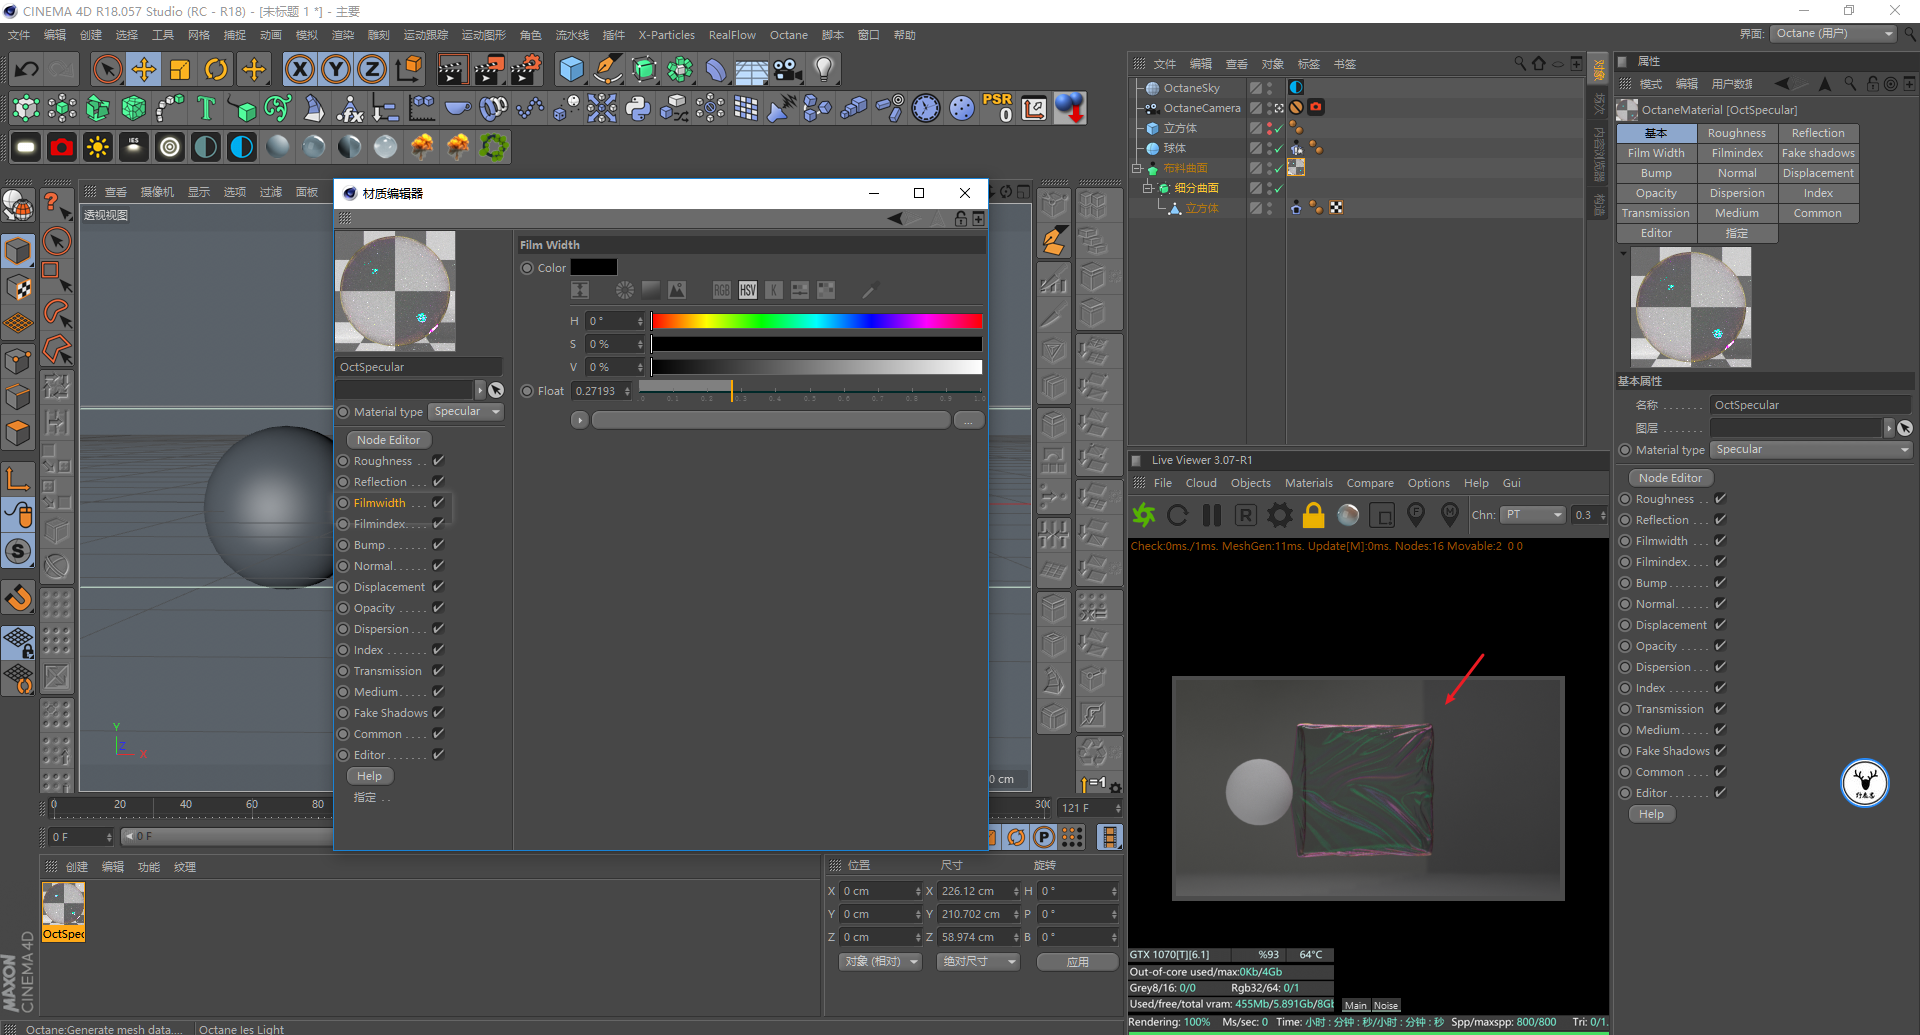
Task: Open the absolute size mode dropdown
Action: tap(978, 962)
